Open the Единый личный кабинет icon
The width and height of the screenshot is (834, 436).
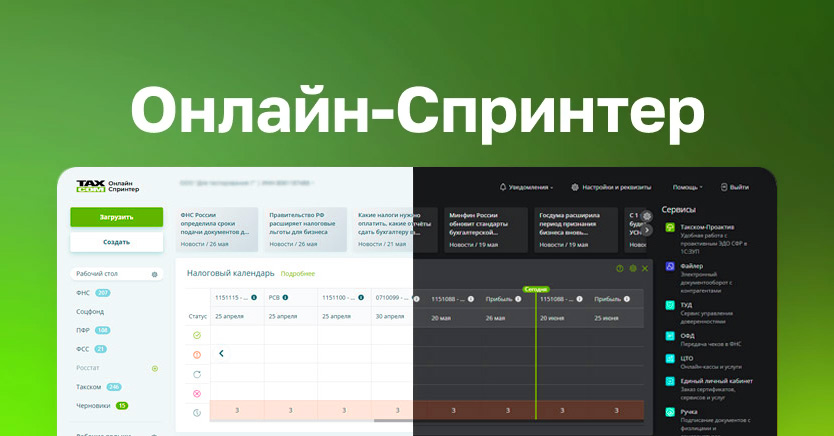[x=670, y=381]
